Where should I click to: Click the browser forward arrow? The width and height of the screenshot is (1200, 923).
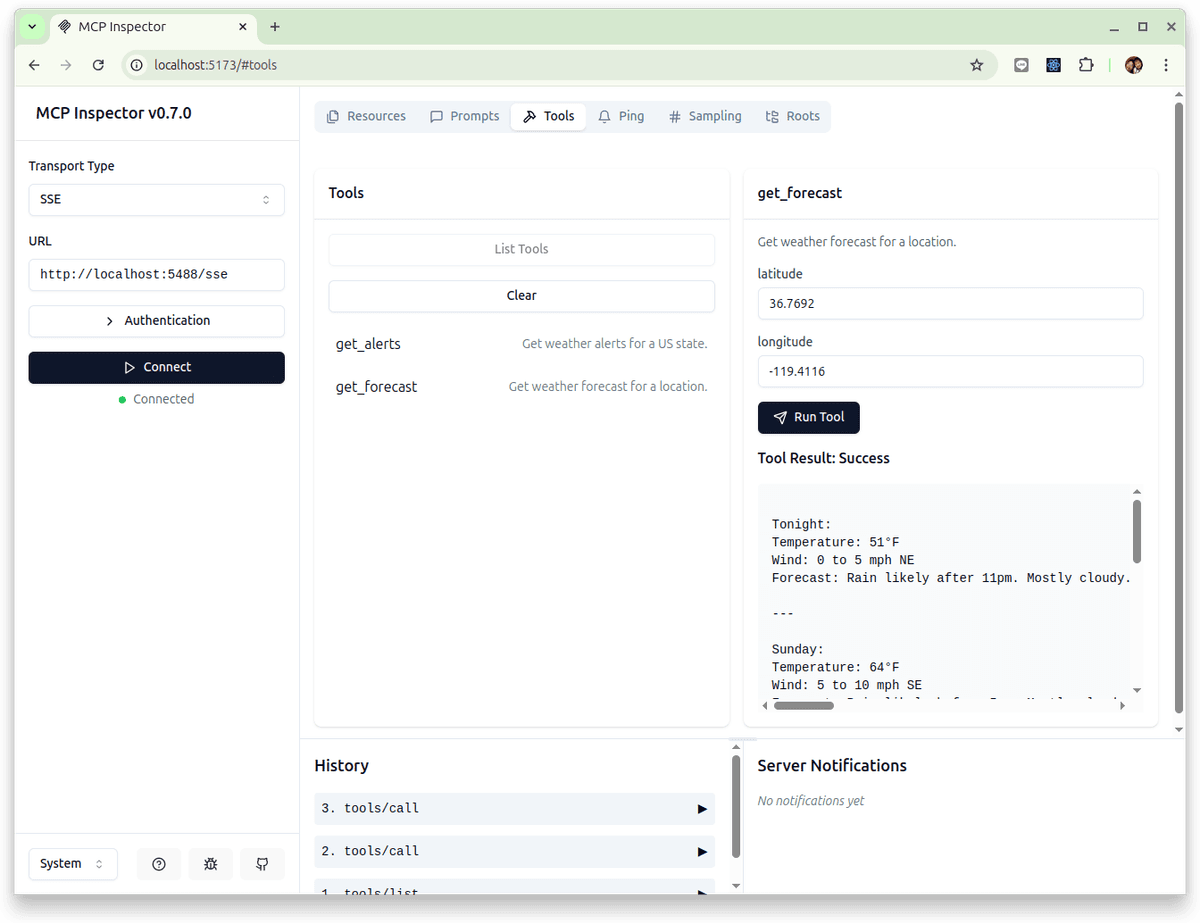[66, 65]
